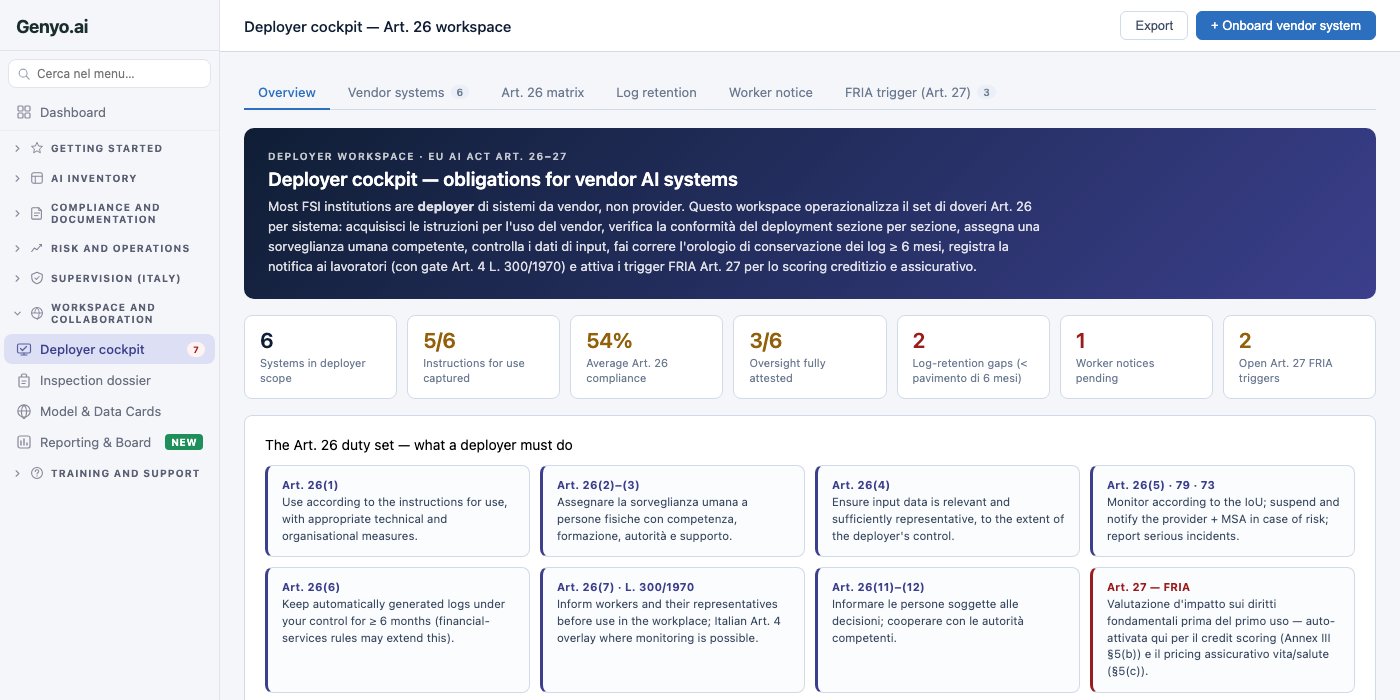Open the Worker notice tab

click(771, 92)
